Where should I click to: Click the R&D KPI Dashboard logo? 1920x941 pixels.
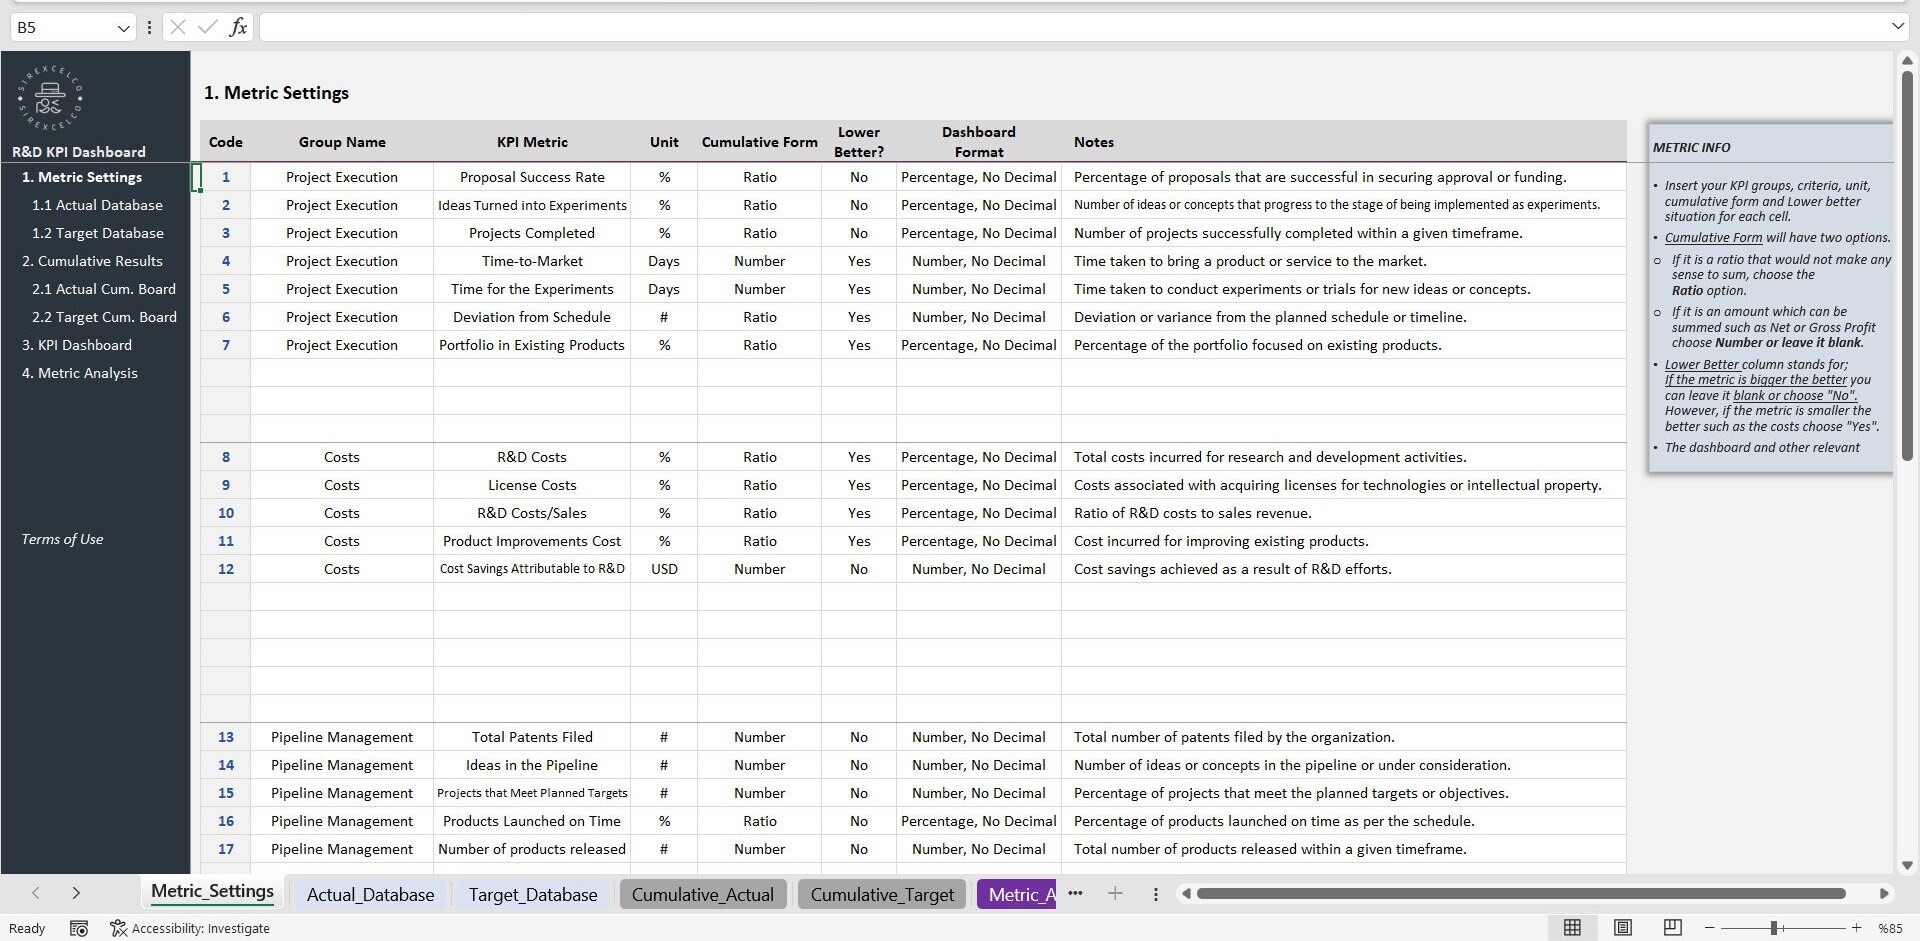click(49, 98)
